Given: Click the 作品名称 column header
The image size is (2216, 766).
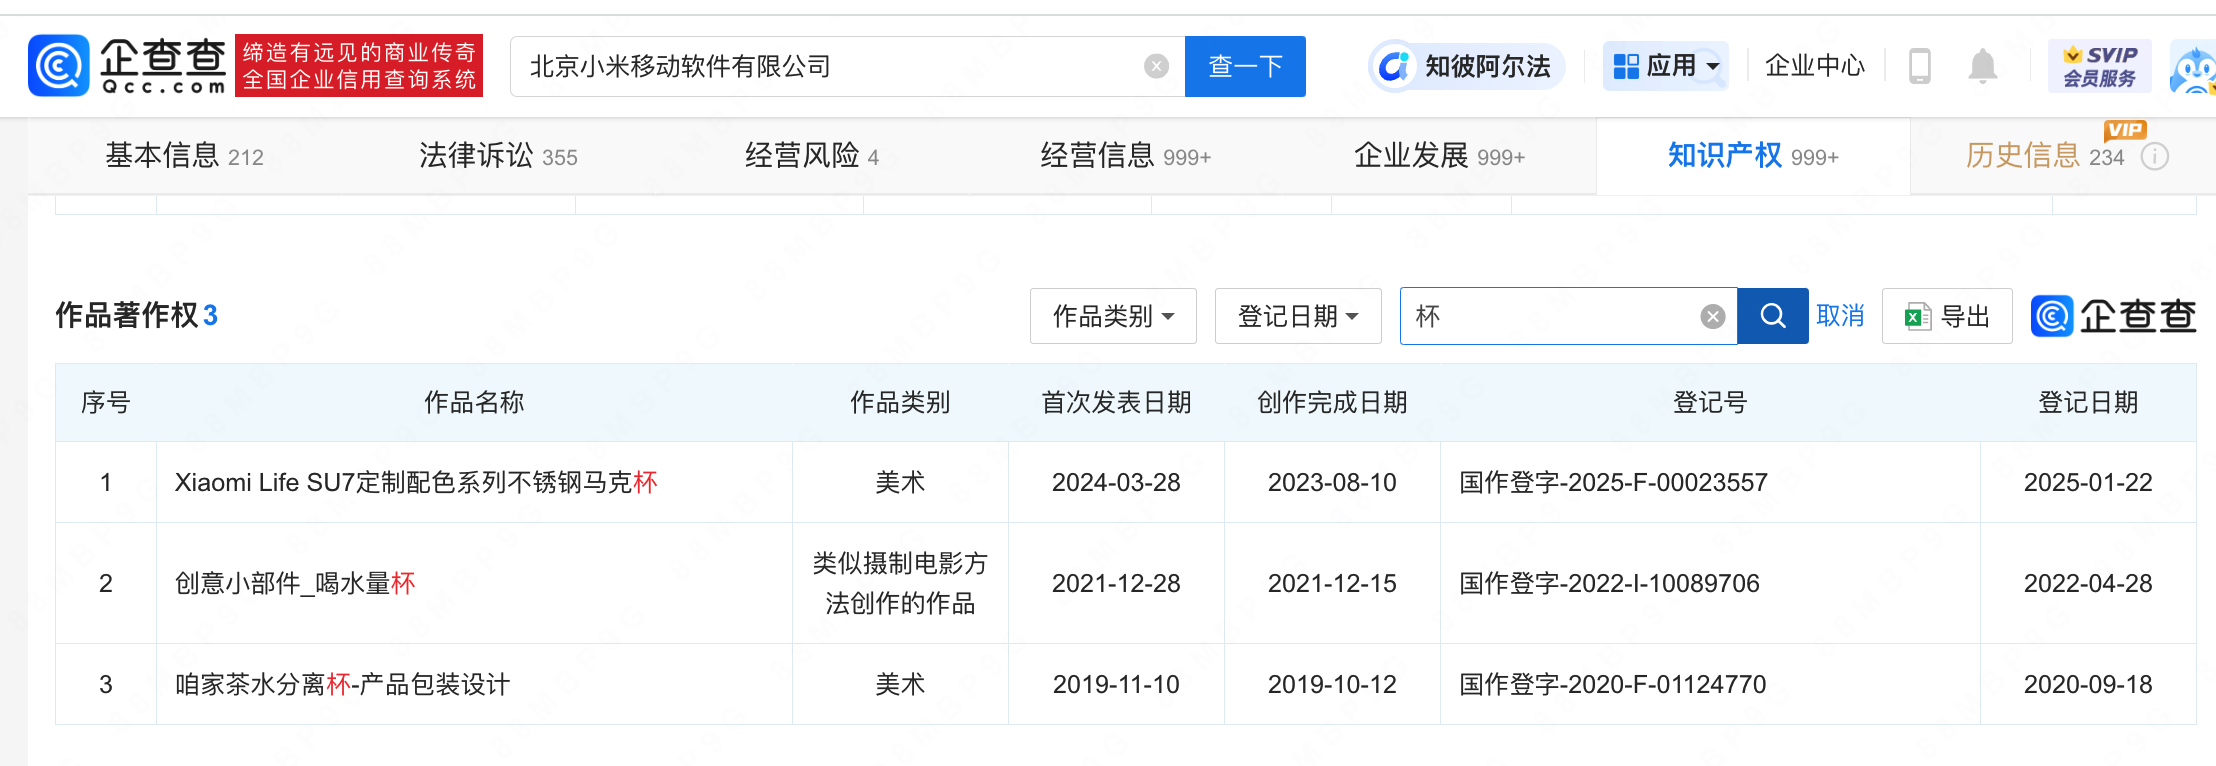Looking at the screenshot, I should [x=474, y=402].
